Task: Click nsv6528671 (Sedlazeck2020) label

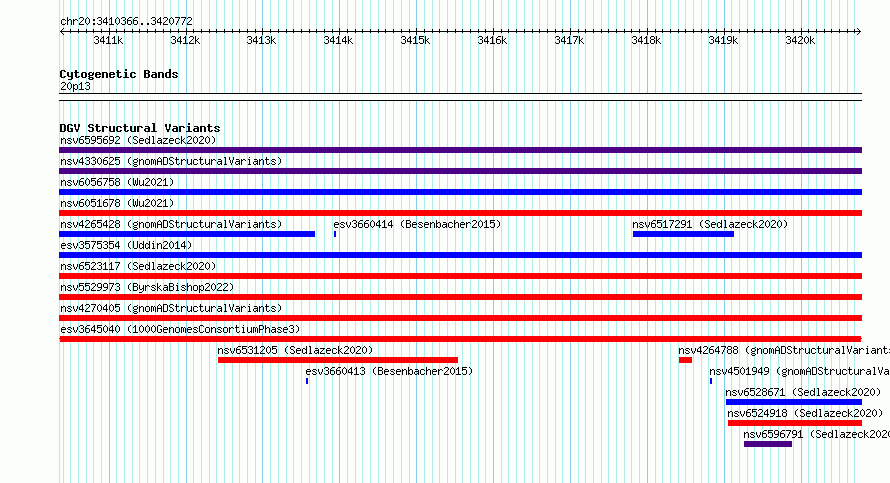Action: pyautogui.click(x=803, y=392)
